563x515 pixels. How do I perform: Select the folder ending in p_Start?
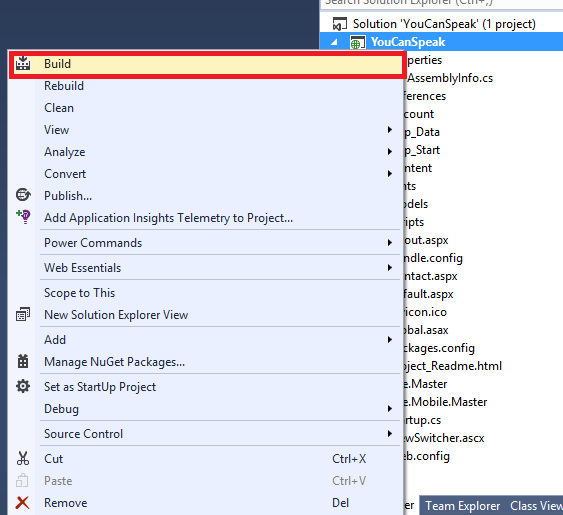click(x=422, y=150)
